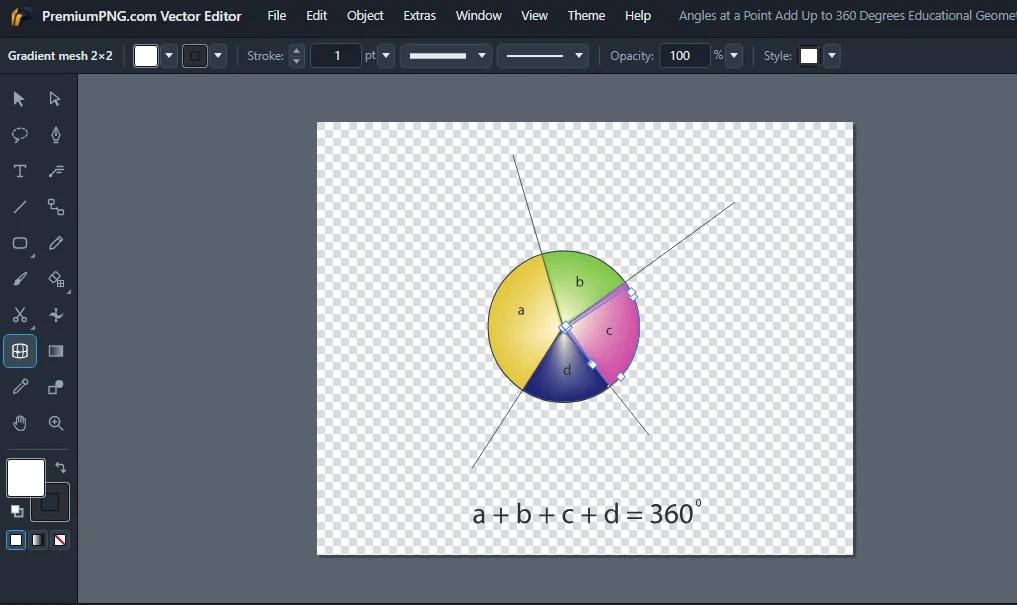Activate the Line Segment tool

[19, 207]
